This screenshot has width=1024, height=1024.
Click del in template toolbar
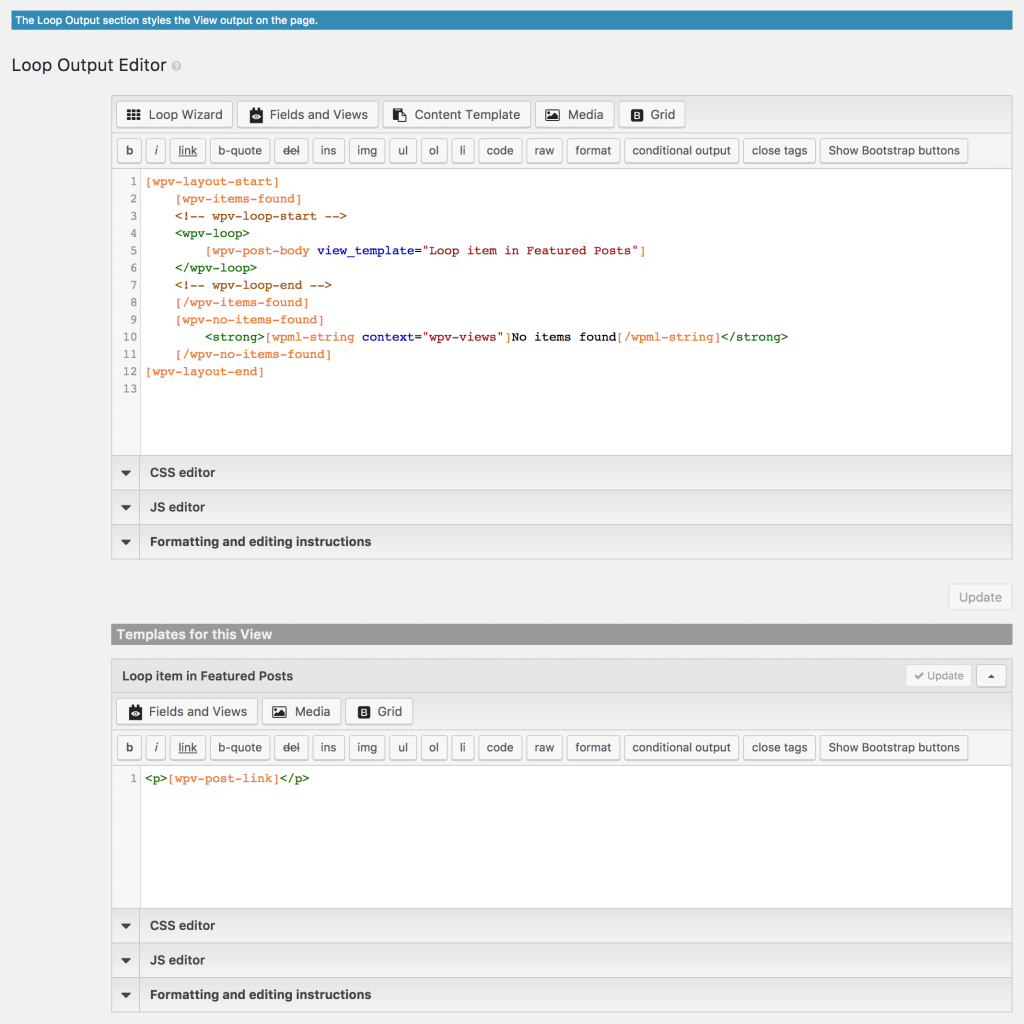click(x=291, y=748)
